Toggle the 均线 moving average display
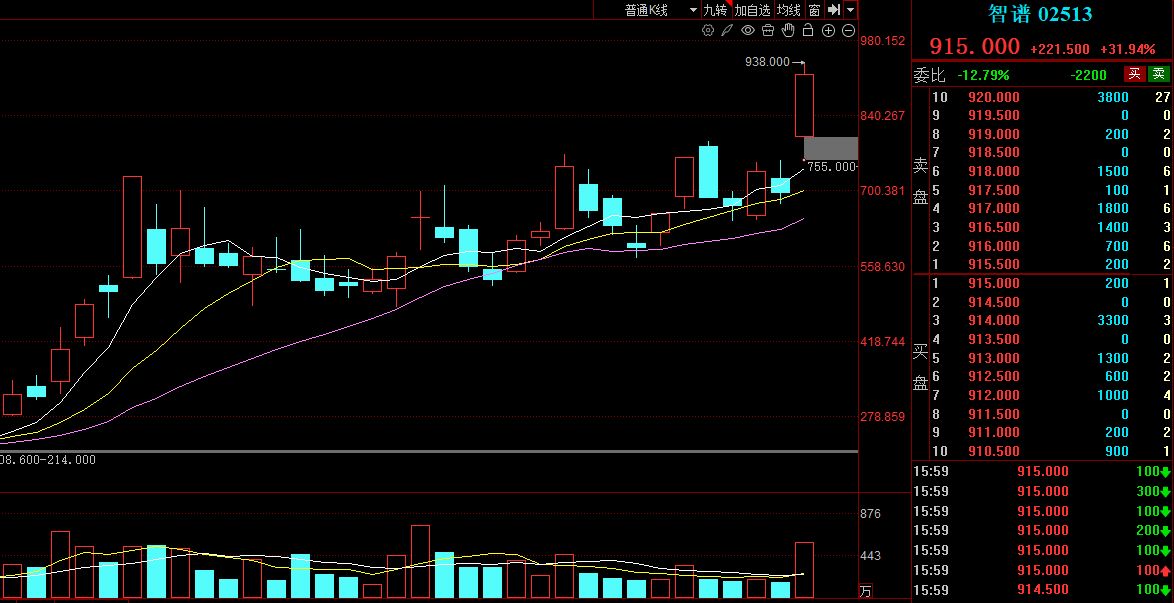Viewport: 1174px width, 603px height. click(789, 10)
